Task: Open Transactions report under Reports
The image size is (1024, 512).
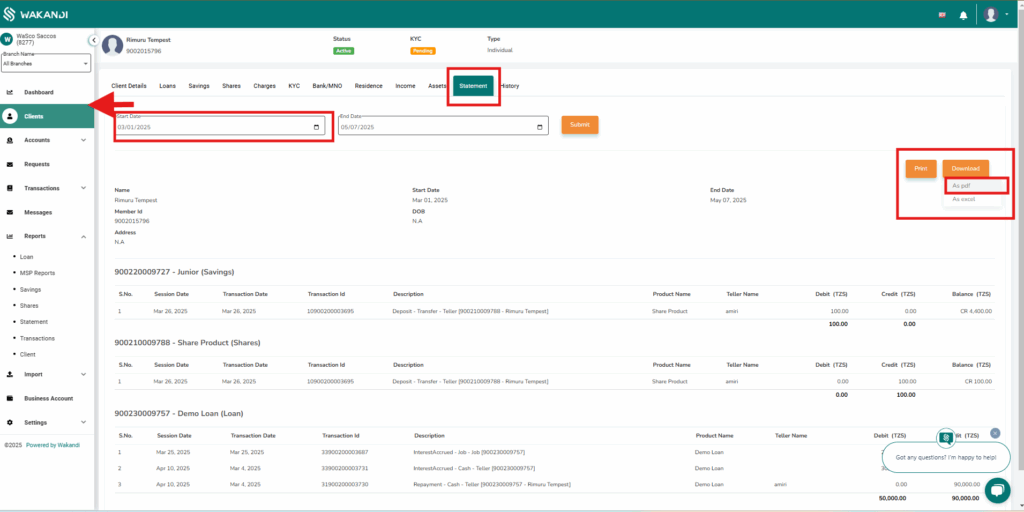Action: pos(37,338)
